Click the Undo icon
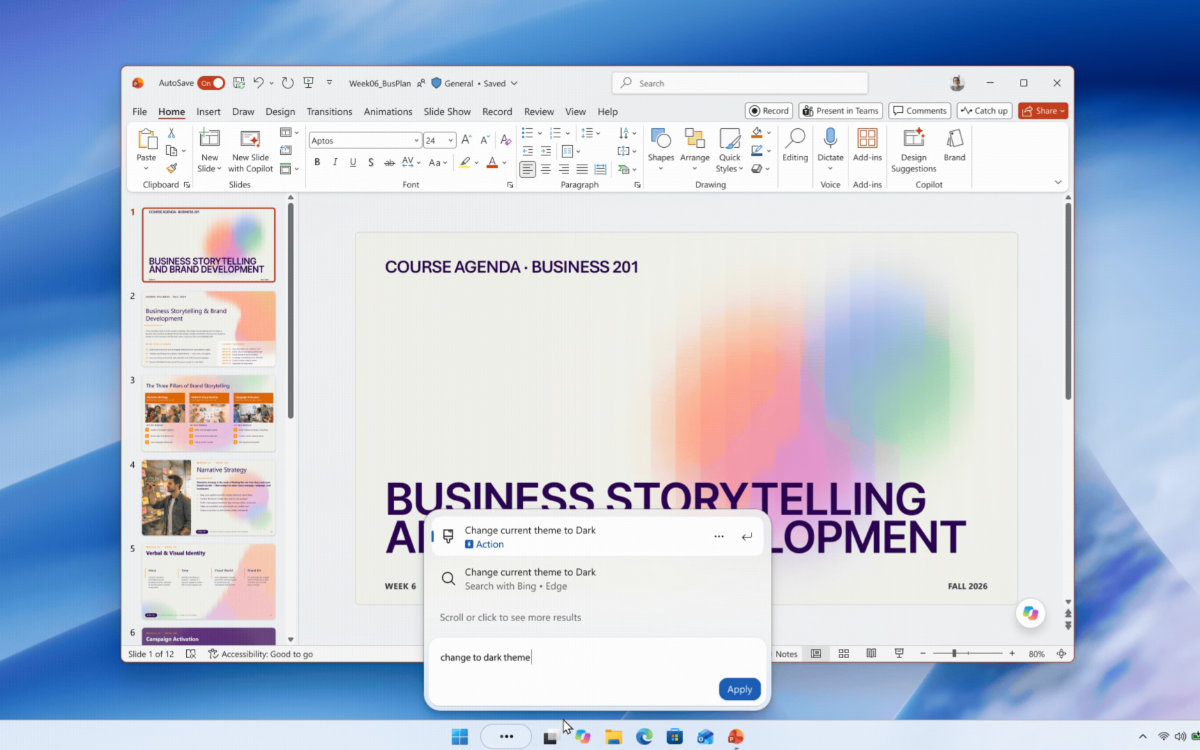The image size is (1200, 750). 259,83
